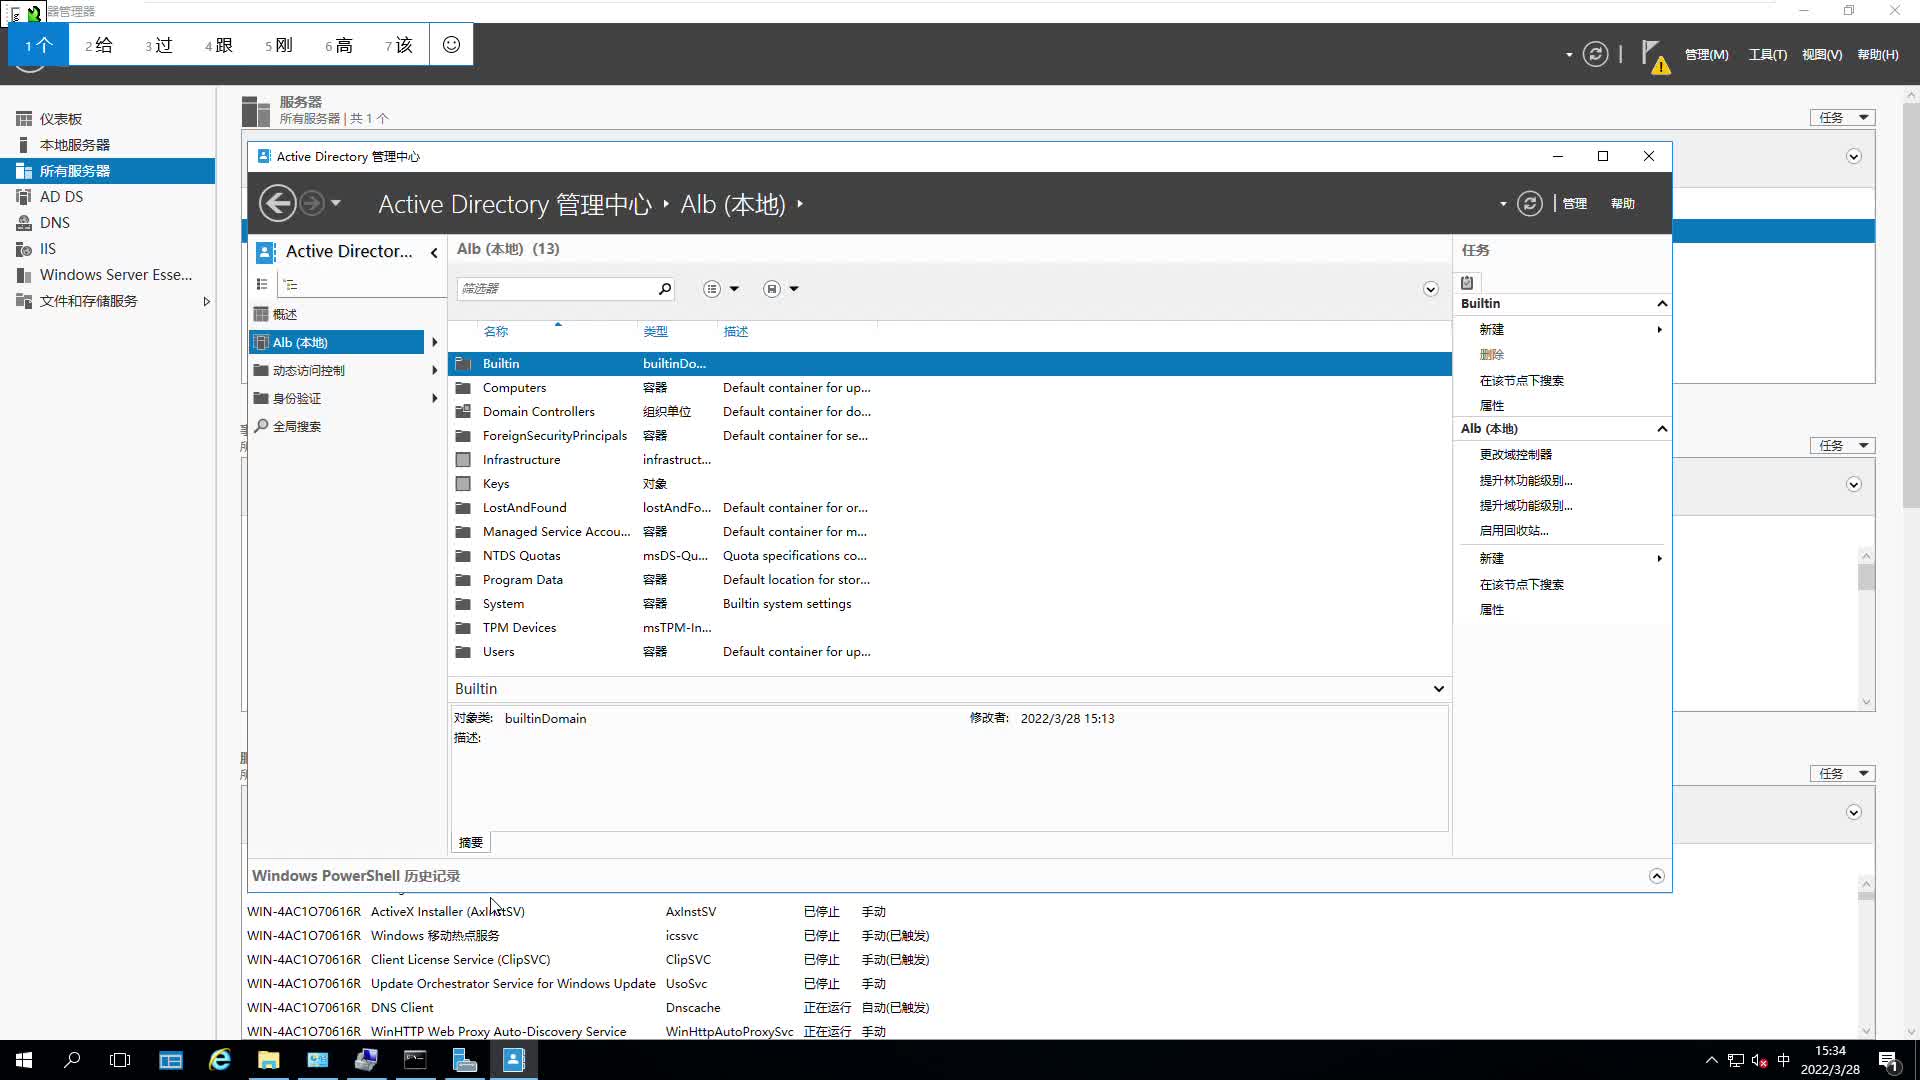
Task: Sort list by 名称 column header
Action: 495,332
